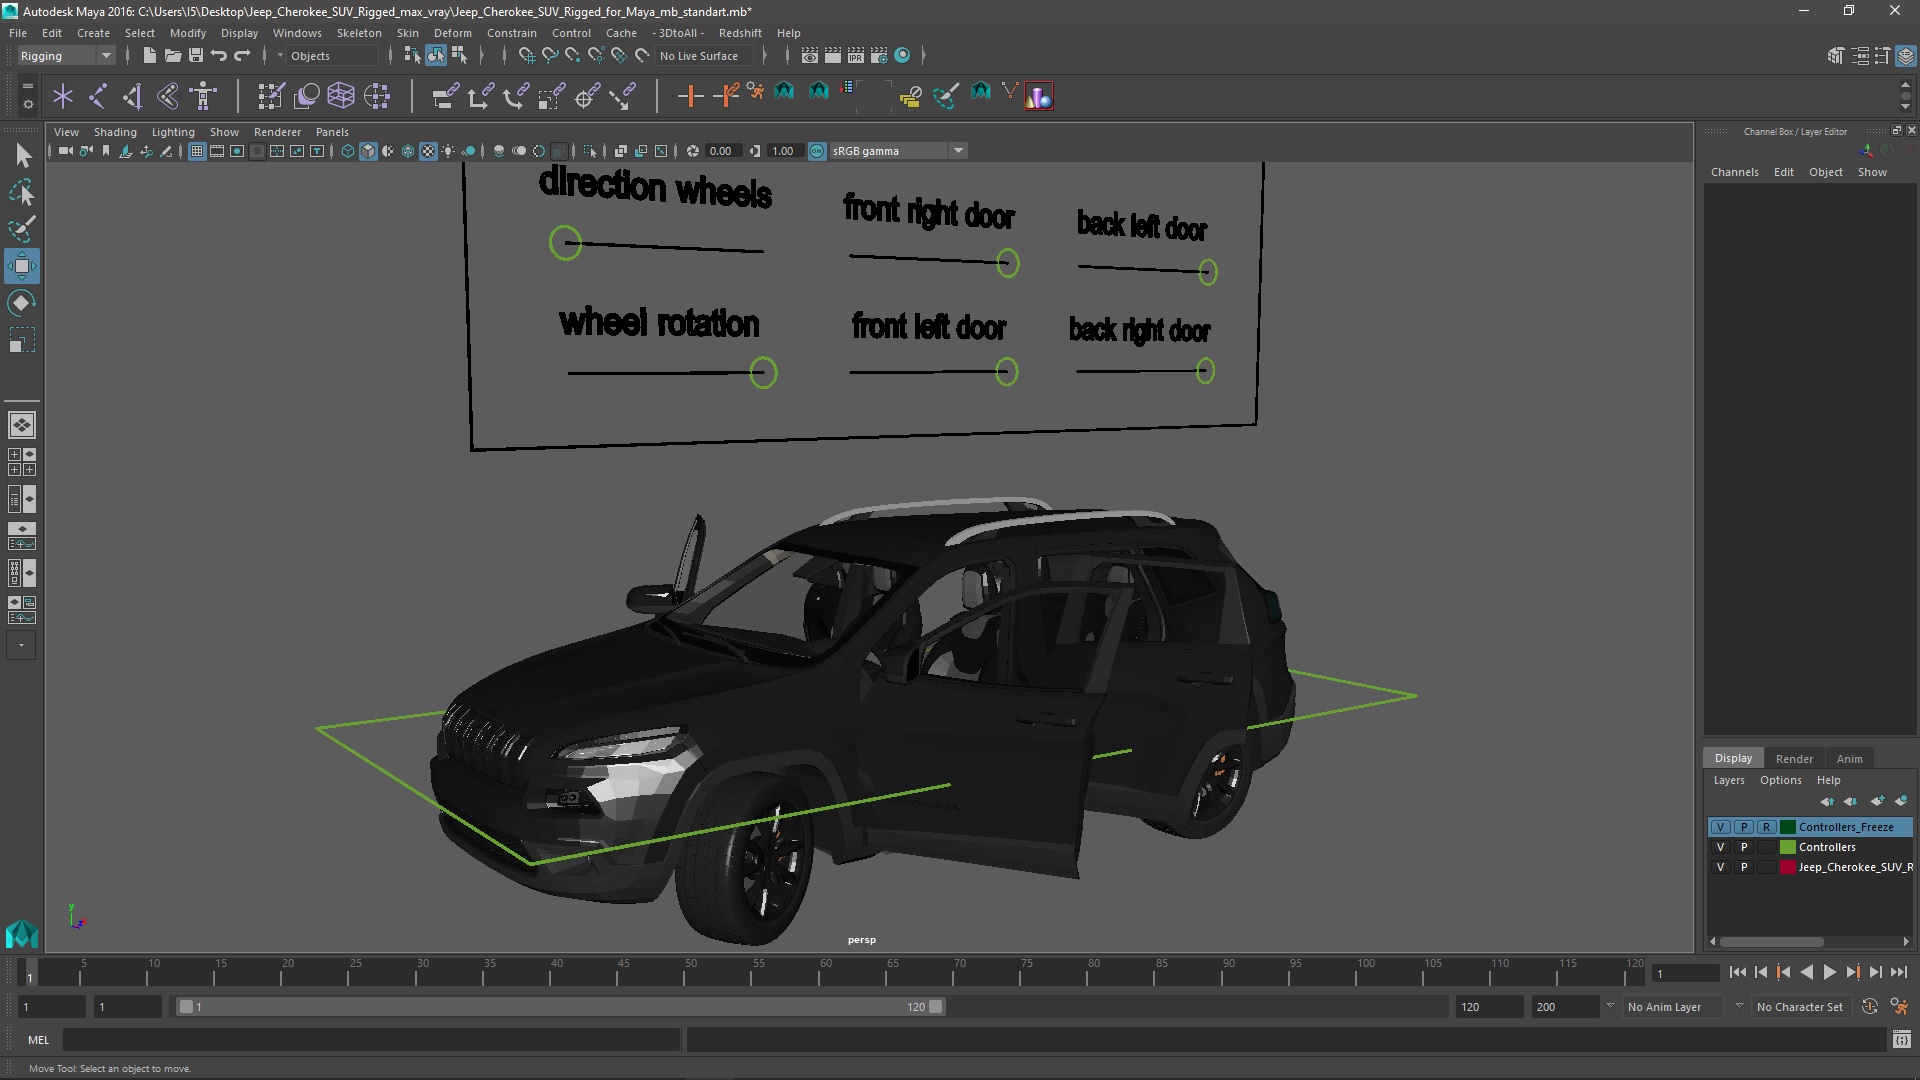
Task: Click the layer list horizontal scrollbar
Action: click(x=1772, y=942)
